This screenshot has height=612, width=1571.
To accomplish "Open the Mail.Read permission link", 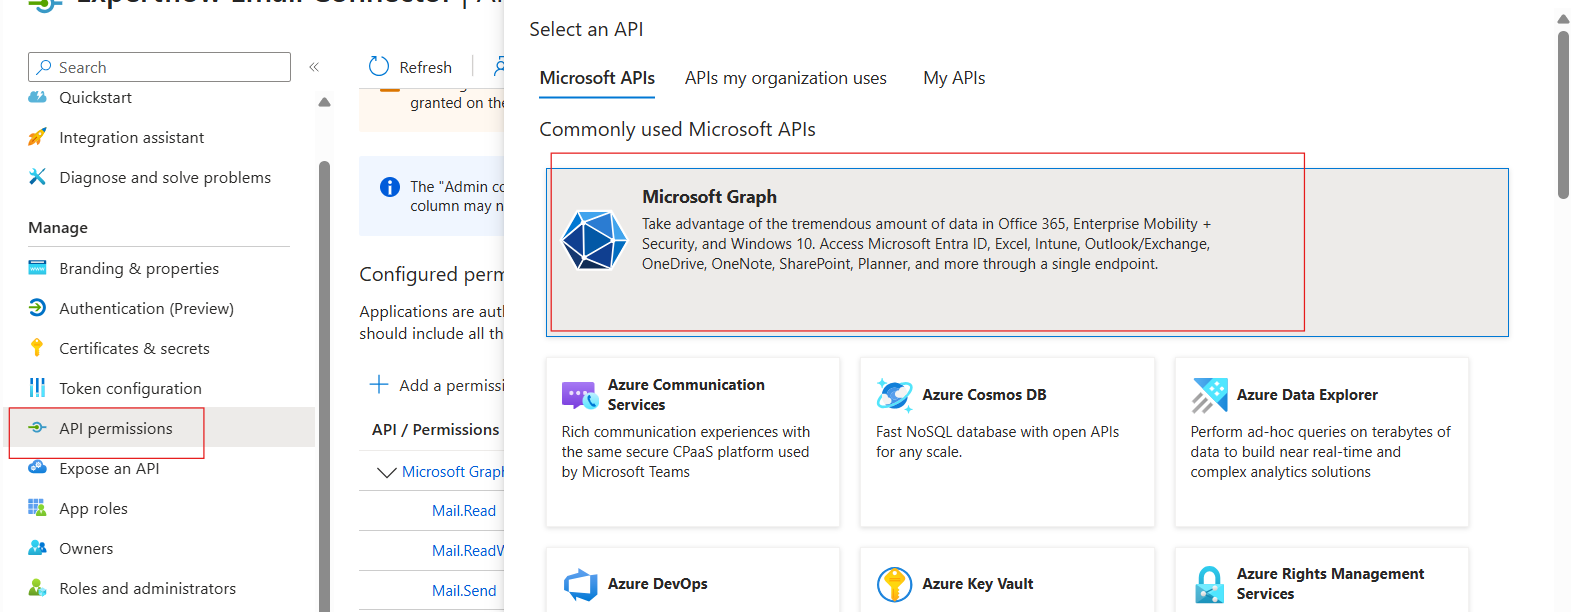I will coord(464,511).
